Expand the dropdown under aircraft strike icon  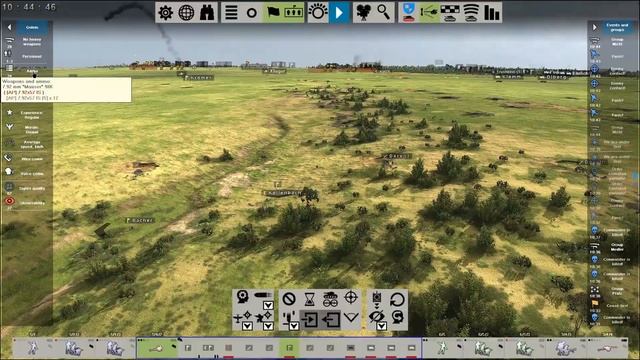[x=247, y=326]
